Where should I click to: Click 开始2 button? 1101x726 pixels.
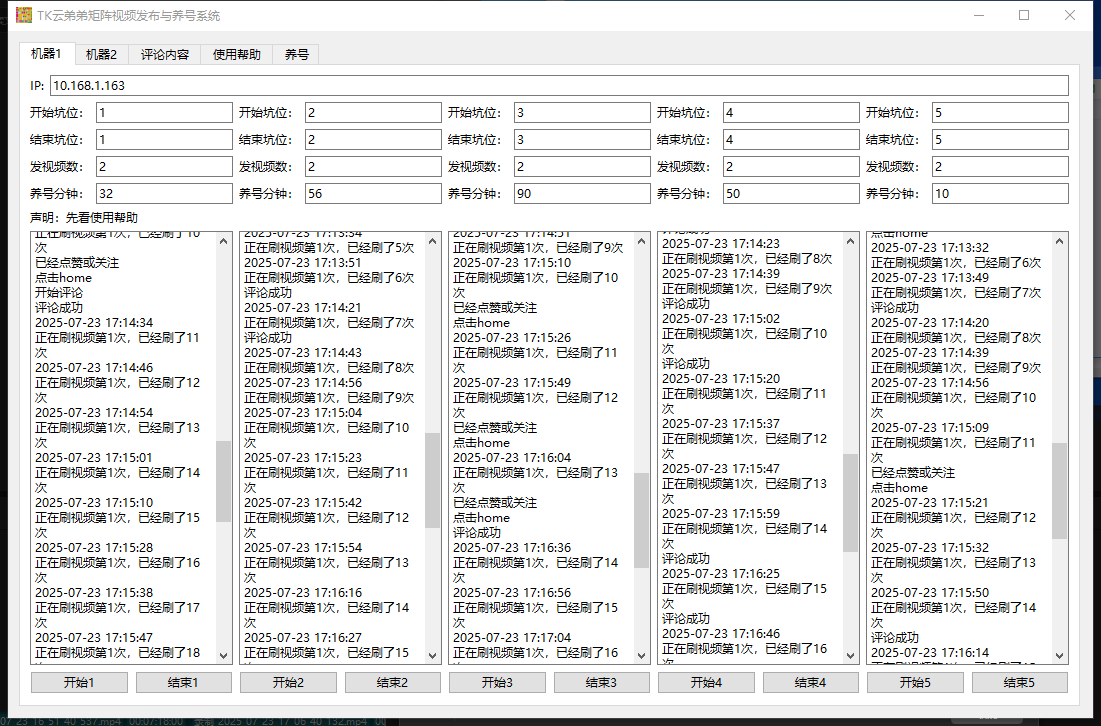click(x=288, y=682)
